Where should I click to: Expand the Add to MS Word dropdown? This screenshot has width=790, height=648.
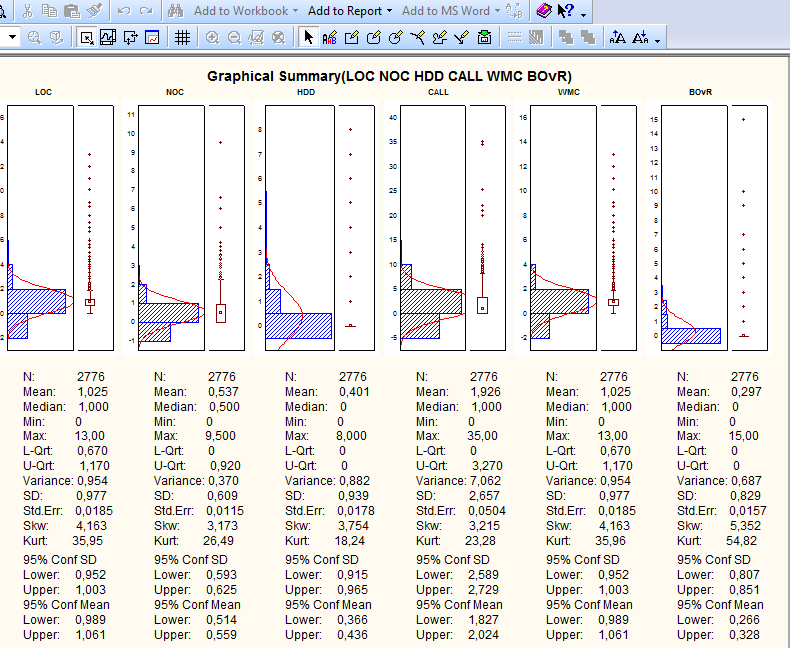[x=451, y=11]
